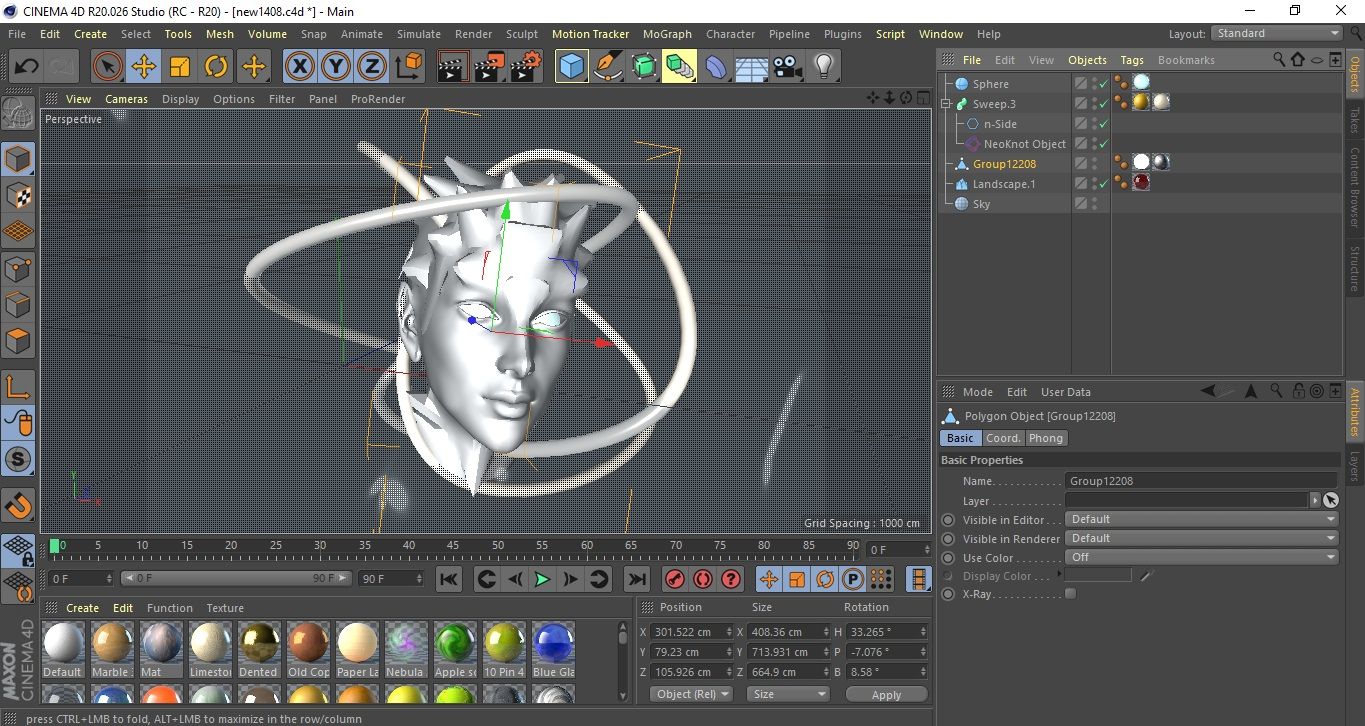This screenshot has height=726, width=1365.
Task: Select the Blue Glass material swatch
Action: (x=553, y=643)
